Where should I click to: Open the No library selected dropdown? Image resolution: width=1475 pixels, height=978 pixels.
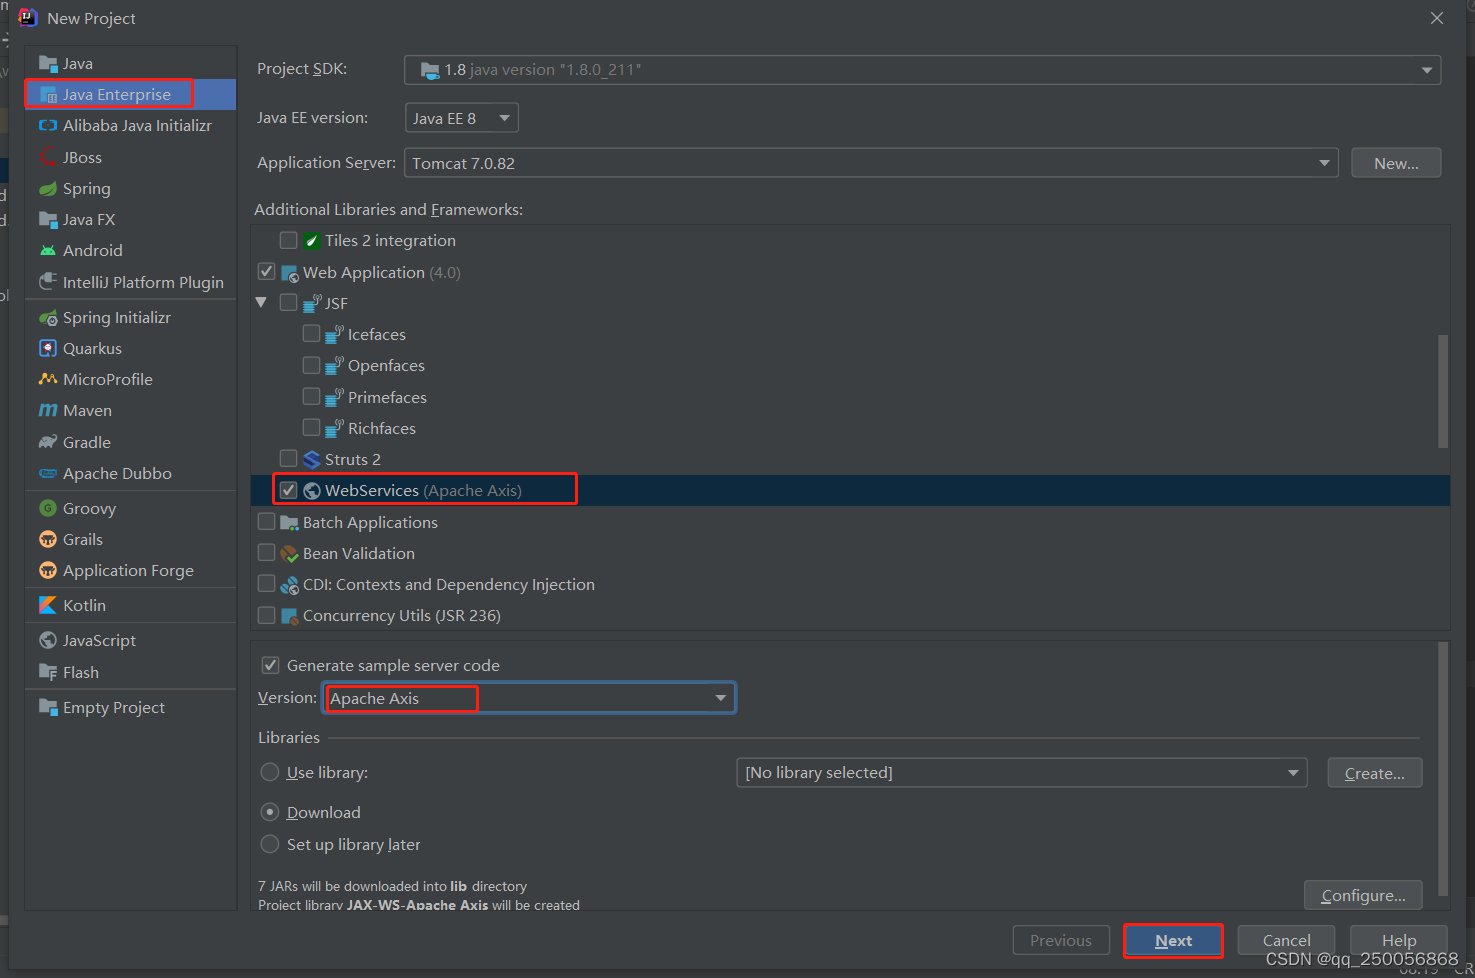pos(1022,773)
